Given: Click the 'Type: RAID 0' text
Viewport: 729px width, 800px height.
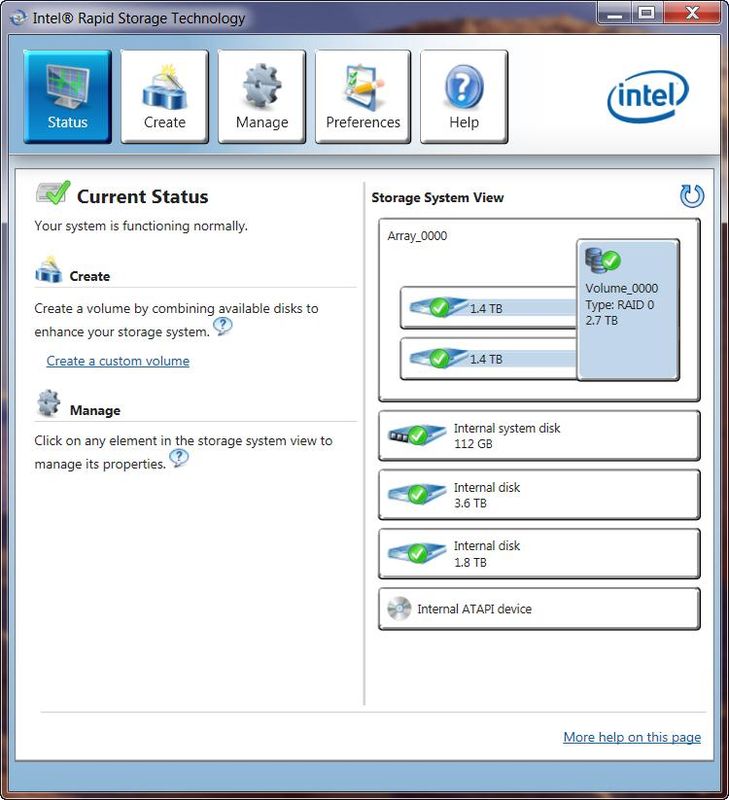Looking at the screenshot, I should (620, 305).
